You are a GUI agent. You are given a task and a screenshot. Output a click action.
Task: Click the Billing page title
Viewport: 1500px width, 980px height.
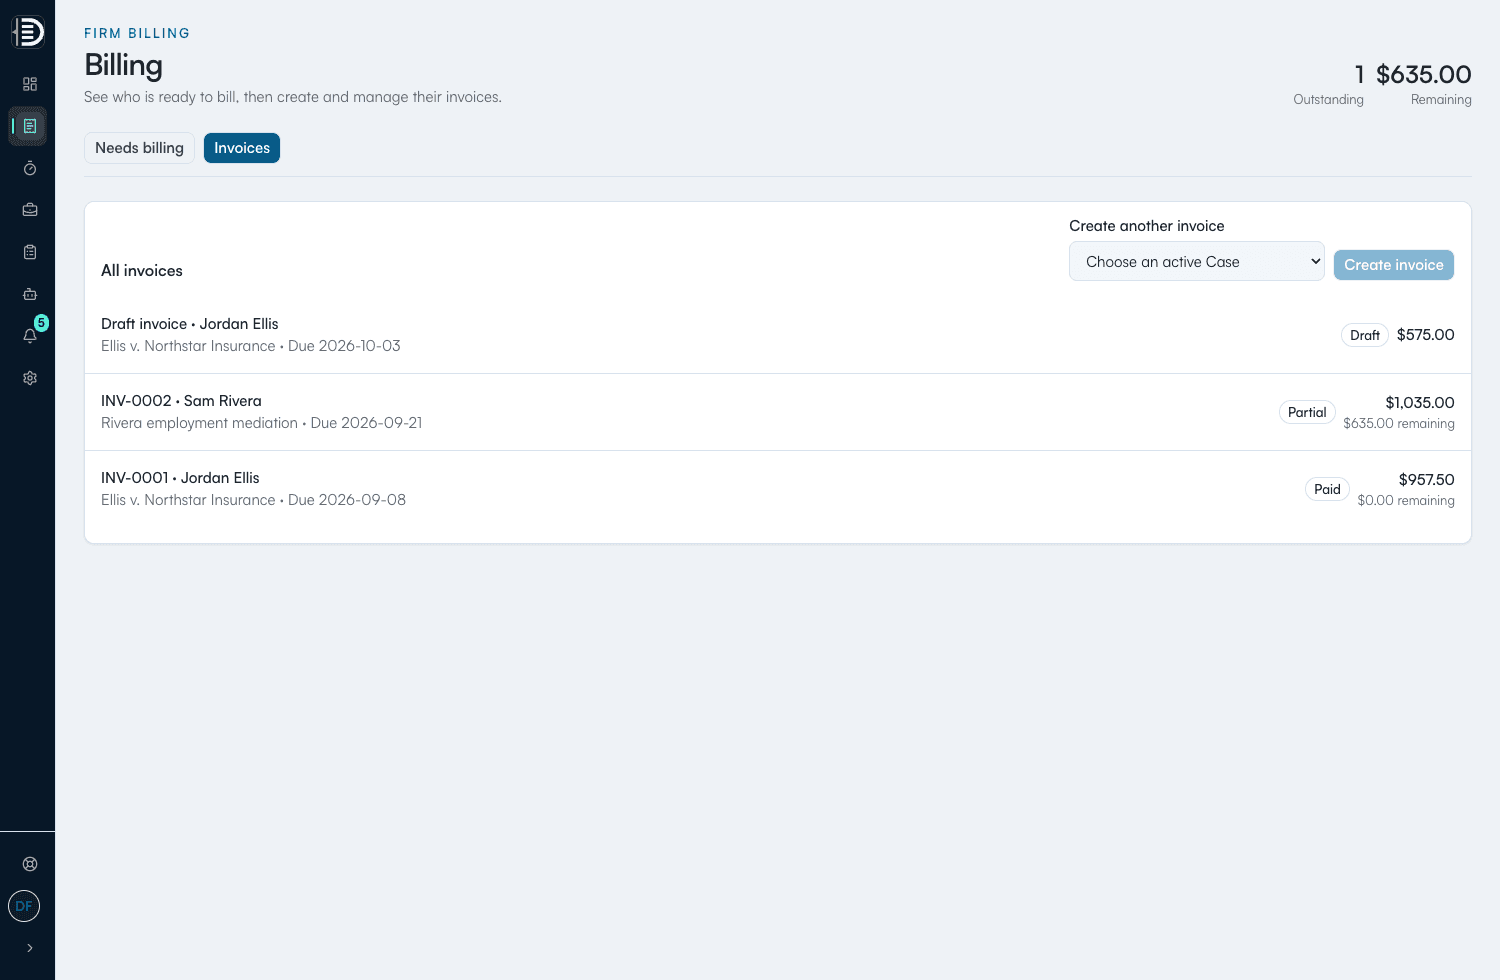click(x=123, y=65)
